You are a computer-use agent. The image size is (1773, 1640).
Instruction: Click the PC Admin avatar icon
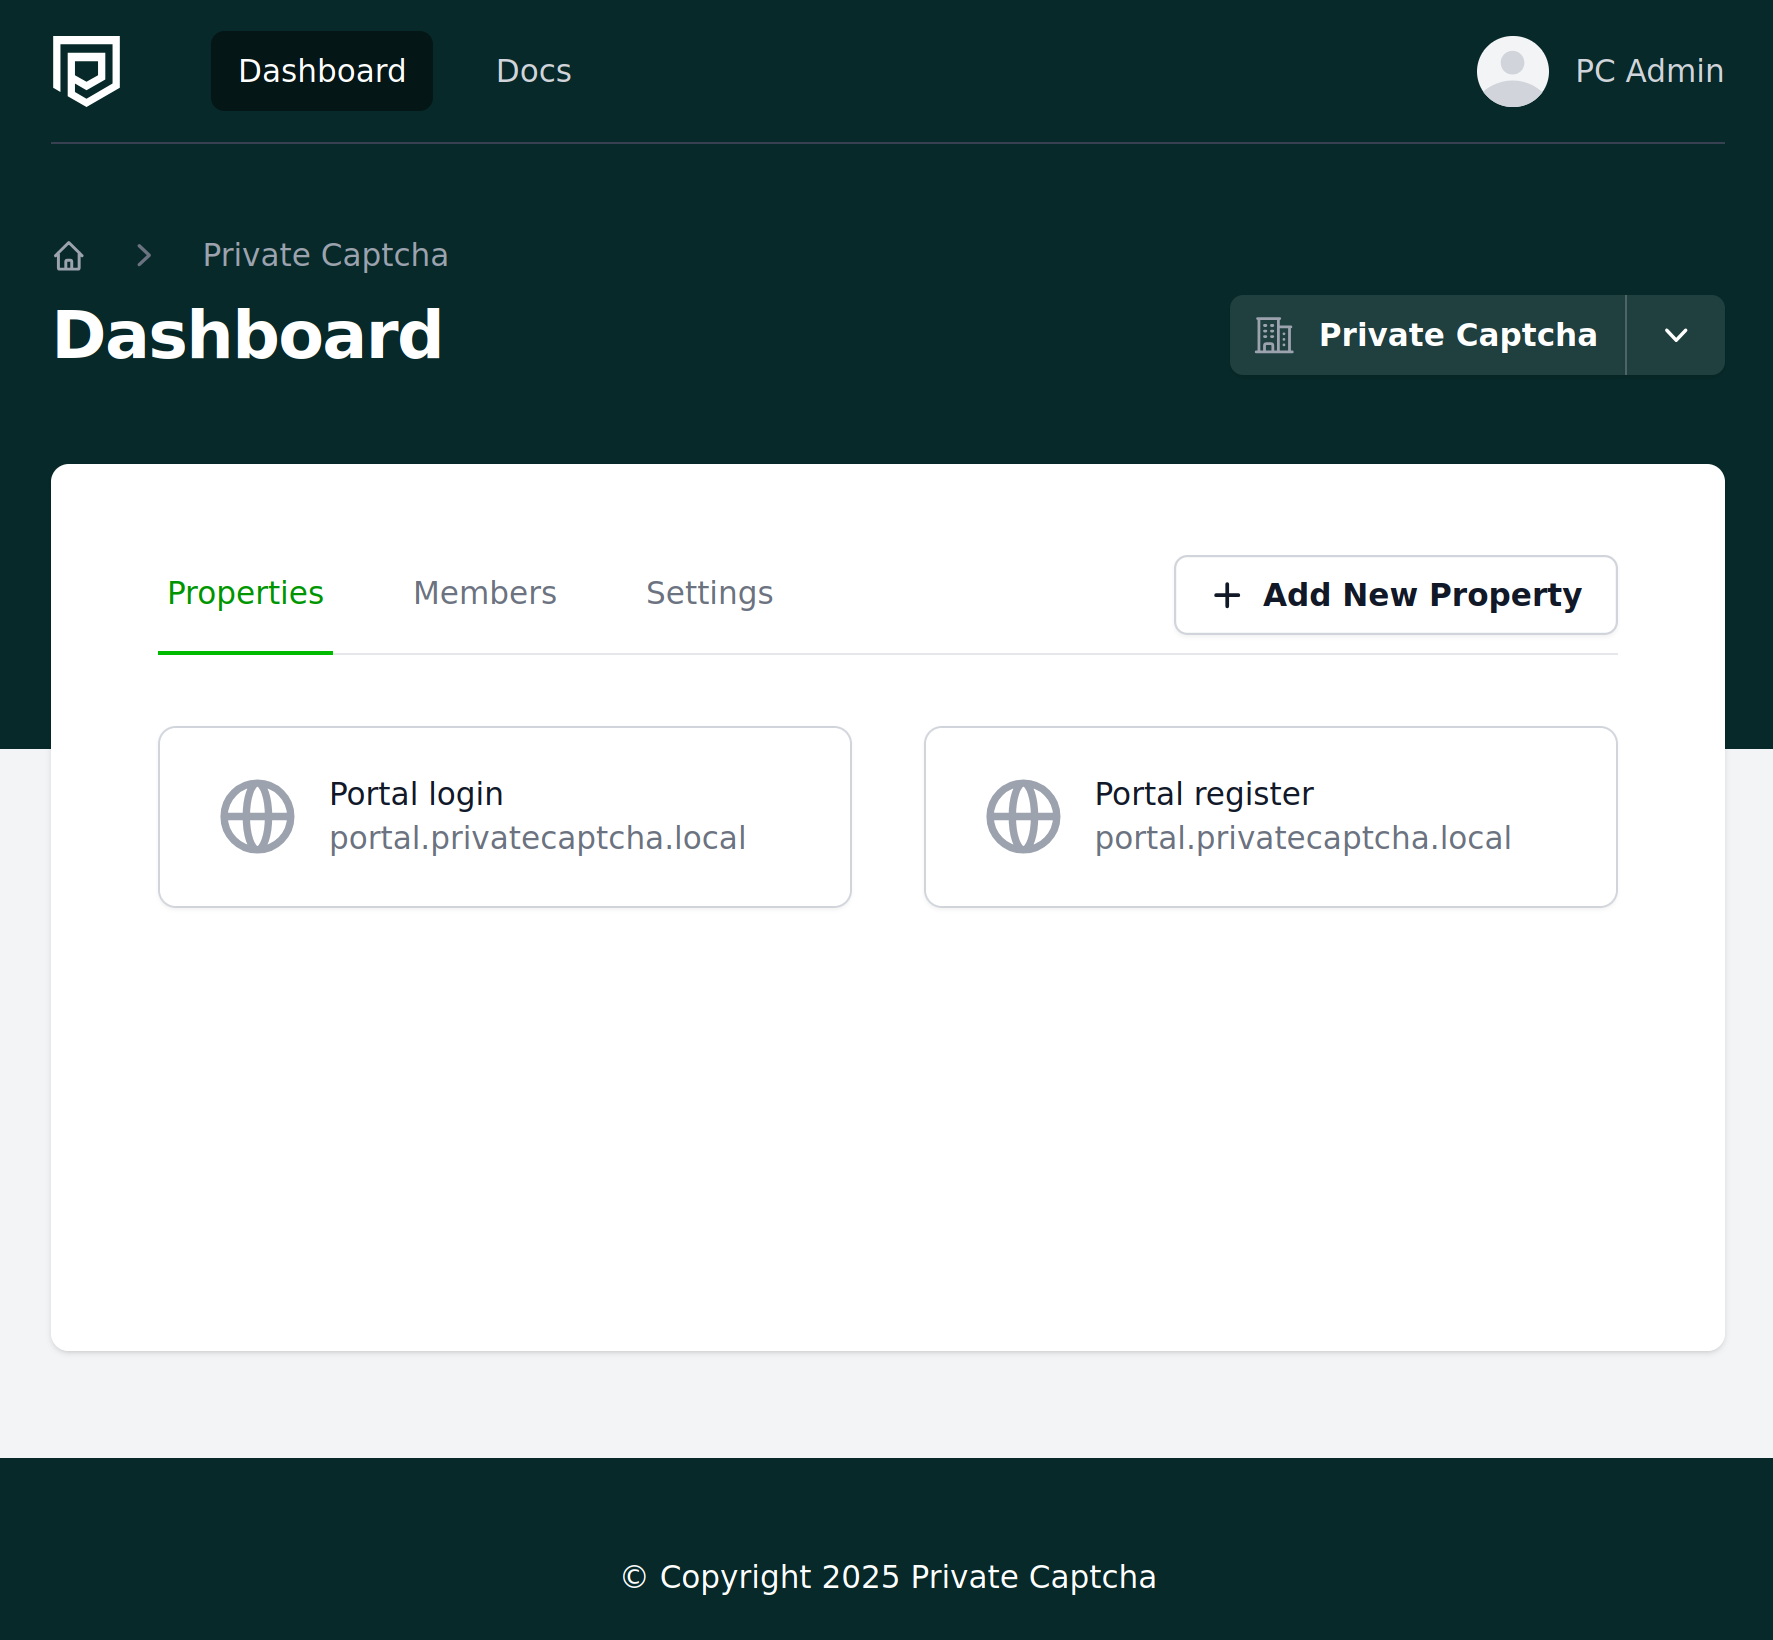(x=1512, y=71)
